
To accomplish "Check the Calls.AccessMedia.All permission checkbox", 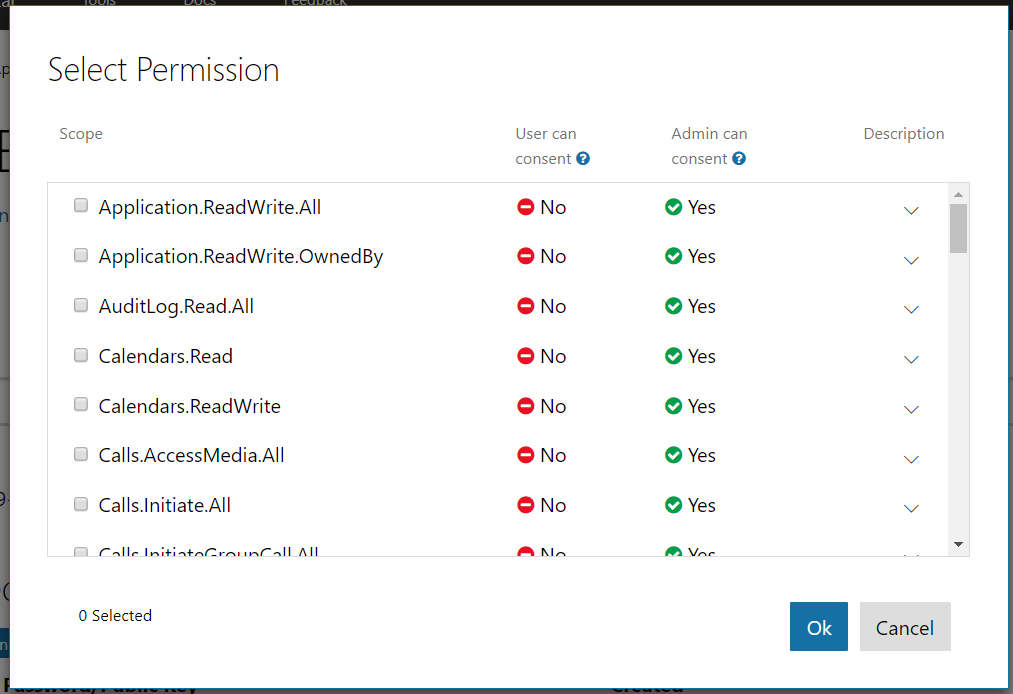I will (x=80, y=453).
